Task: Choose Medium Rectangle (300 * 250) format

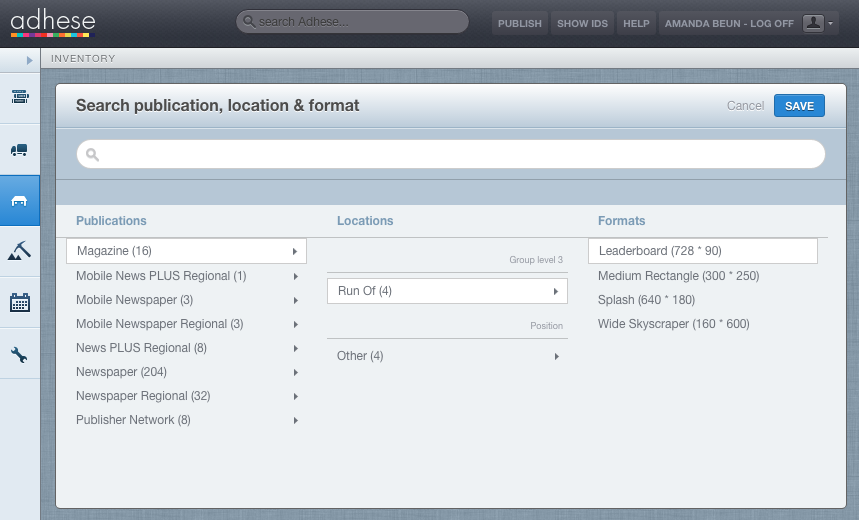Action: [678, 276]
